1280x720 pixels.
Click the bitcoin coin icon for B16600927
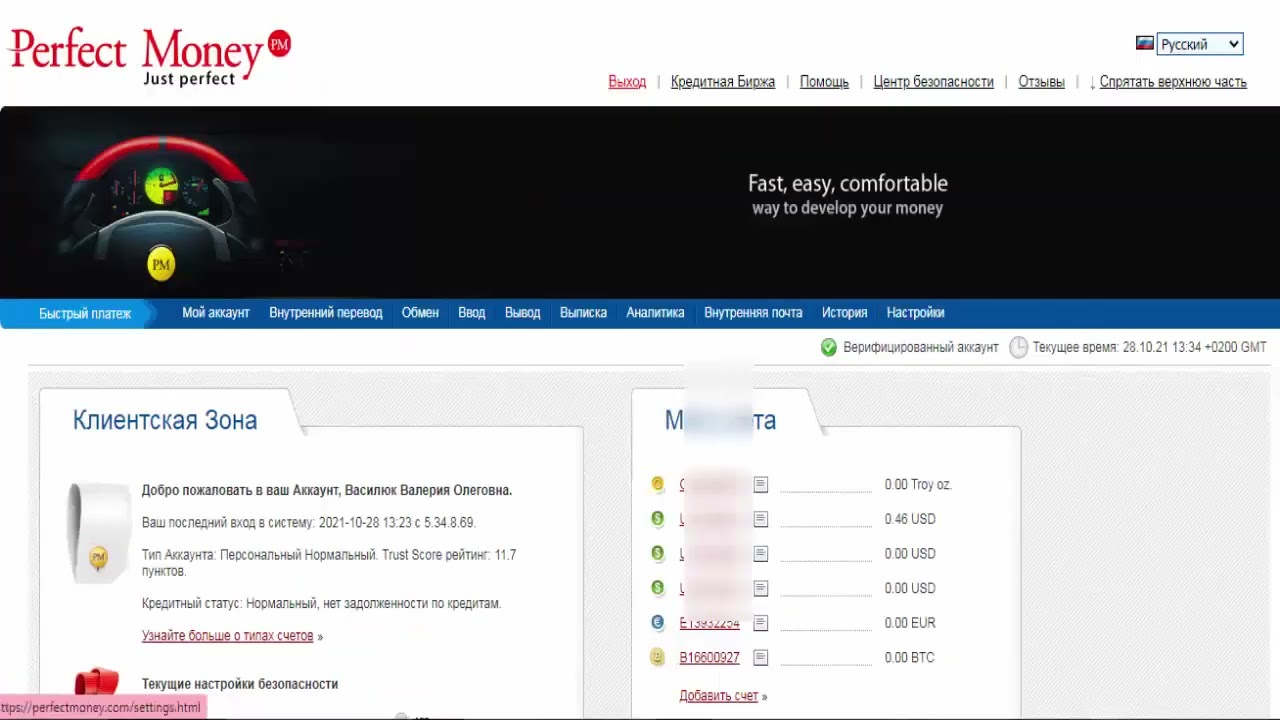click(657, 657)
